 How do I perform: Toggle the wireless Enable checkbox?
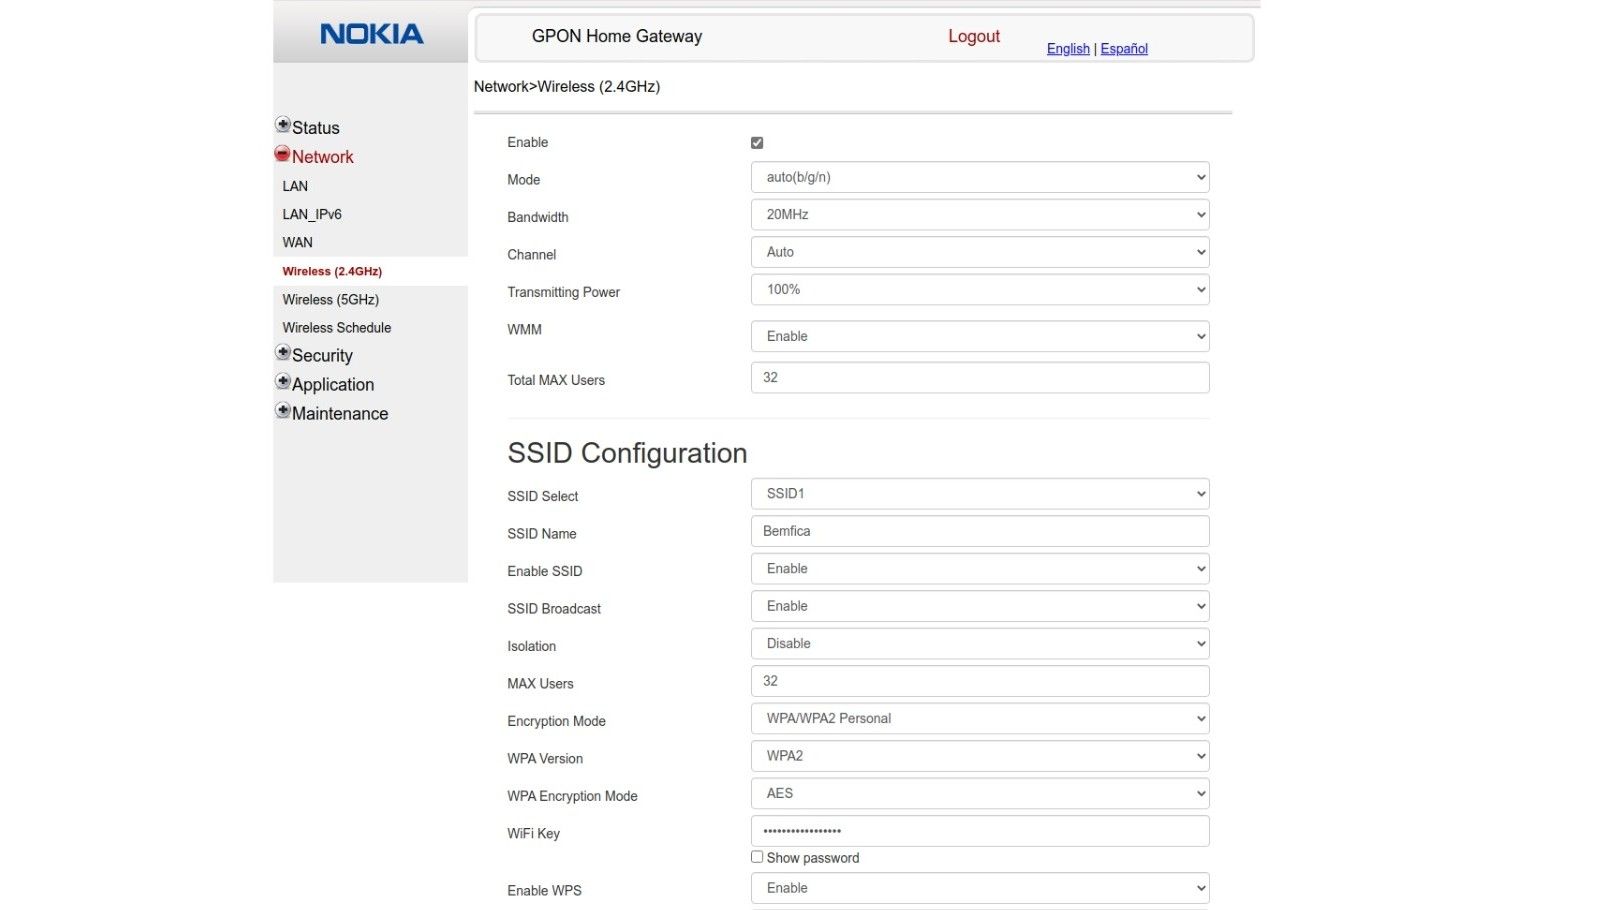(757, 142)
